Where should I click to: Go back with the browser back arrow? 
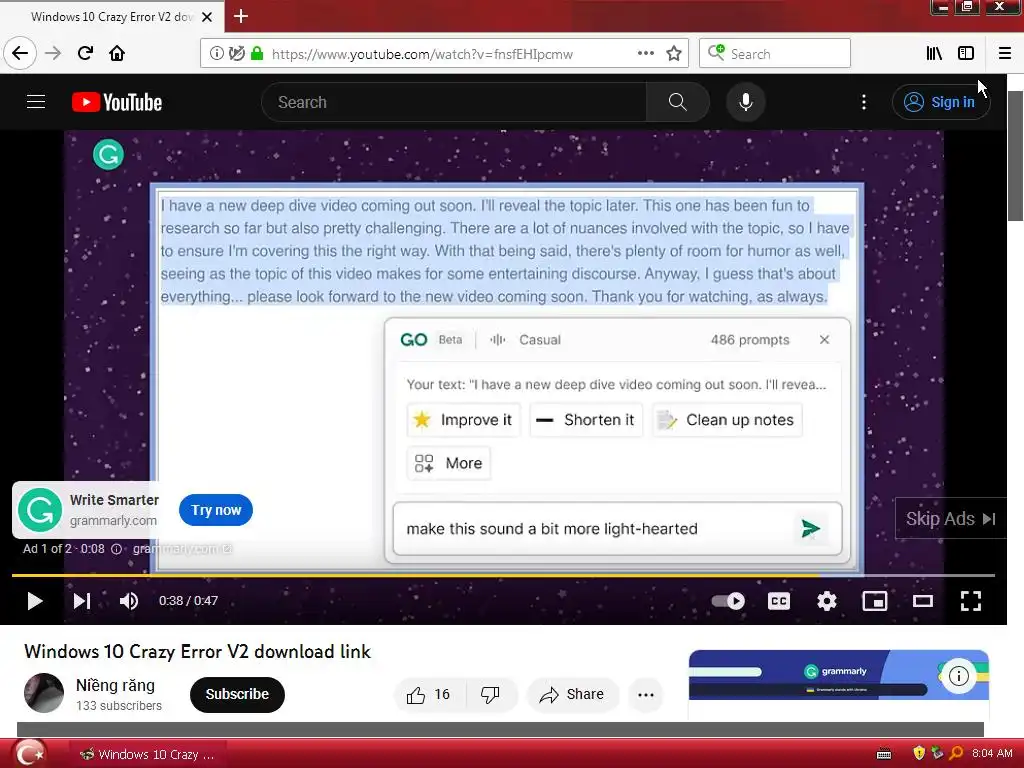pos(20,53)
